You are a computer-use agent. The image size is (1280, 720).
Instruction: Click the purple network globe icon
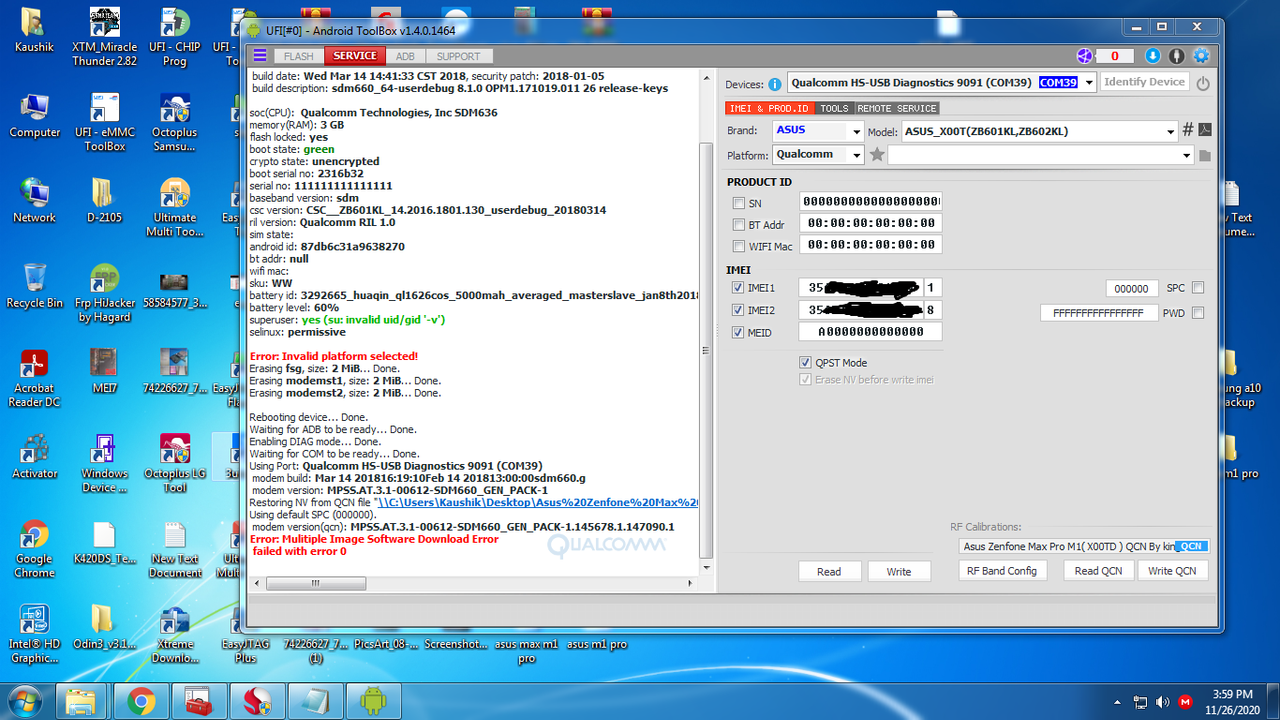click(x=1085, y=56)
